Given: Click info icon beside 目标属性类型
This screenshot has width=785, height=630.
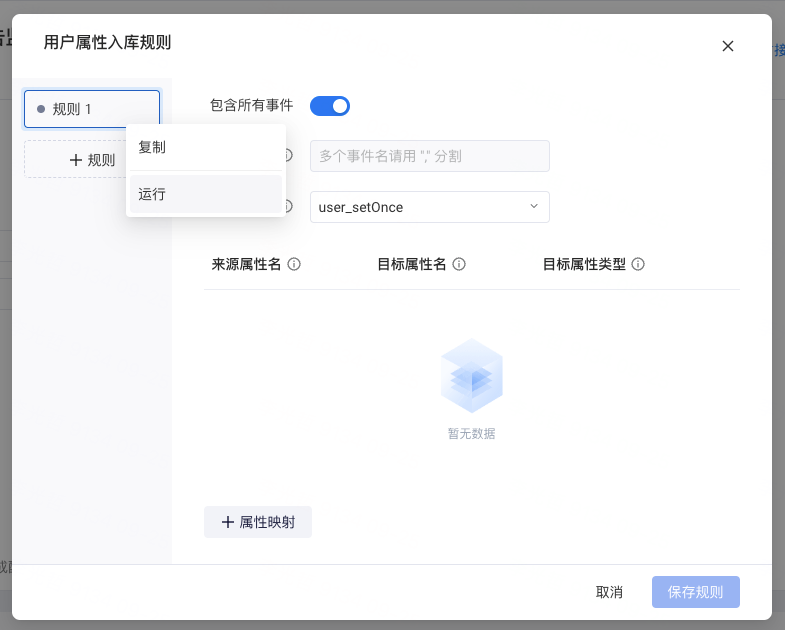Looking at the screenshot, I should [x=638, y=265].
